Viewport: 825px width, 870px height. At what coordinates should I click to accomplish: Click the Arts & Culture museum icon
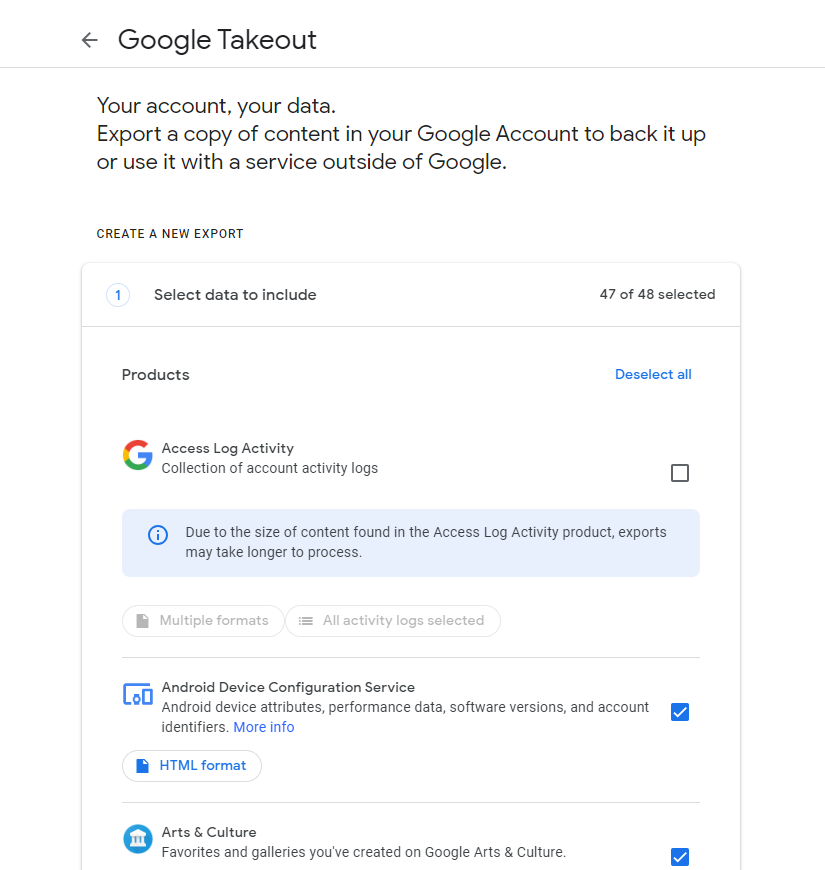pos(138,839)
